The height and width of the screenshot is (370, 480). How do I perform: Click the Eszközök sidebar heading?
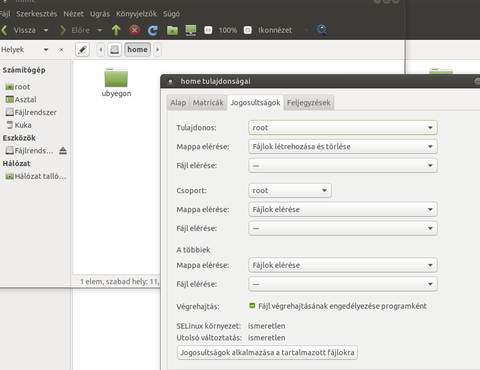[19, 138]
